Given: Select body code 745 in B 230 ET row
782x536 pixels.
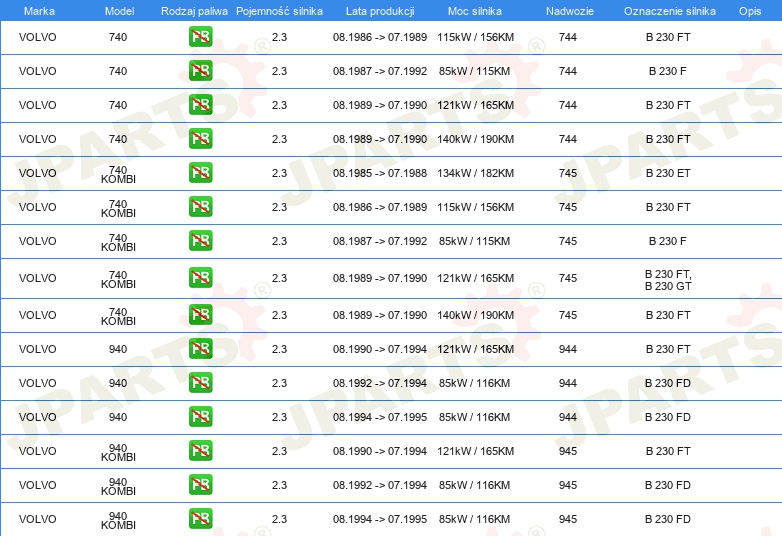Looking at the screenshot, I should 568,173.
